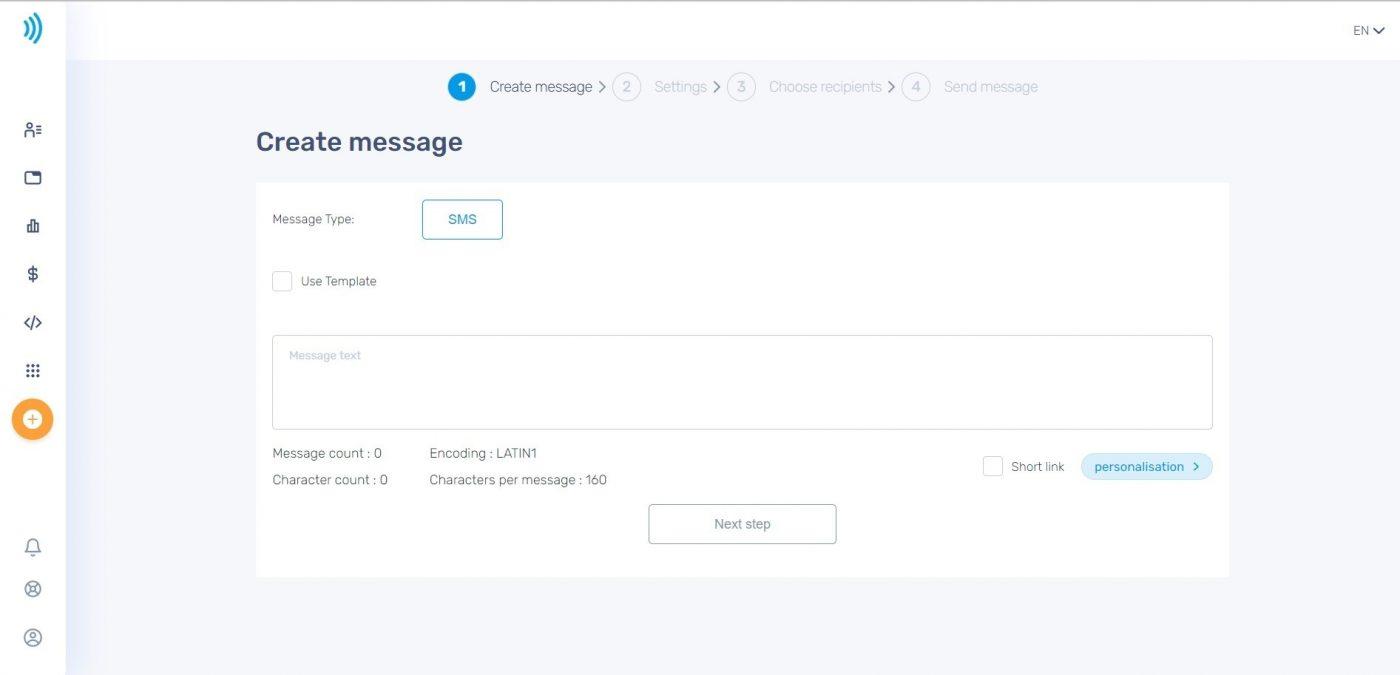Viewport: 1400px width, 675px height.
Task: Expand the EN language dropdown
Action: pos(1368,31)
